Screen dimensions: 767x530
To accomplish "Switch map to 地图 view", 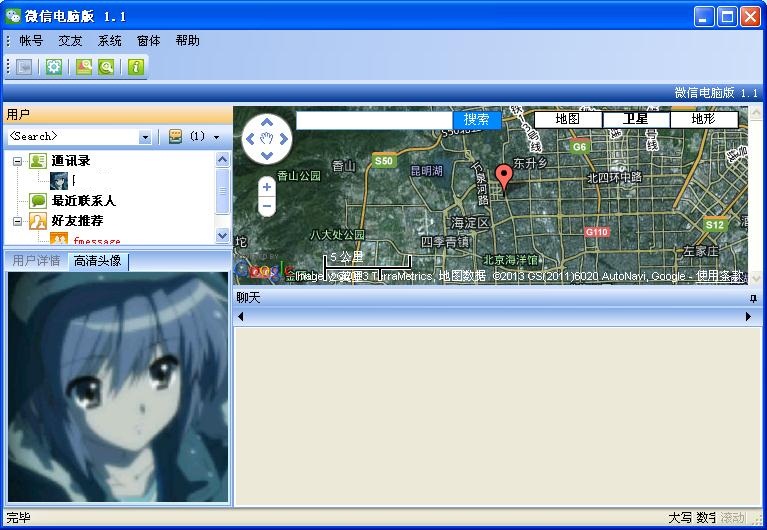I will click(x=567, y=119).
